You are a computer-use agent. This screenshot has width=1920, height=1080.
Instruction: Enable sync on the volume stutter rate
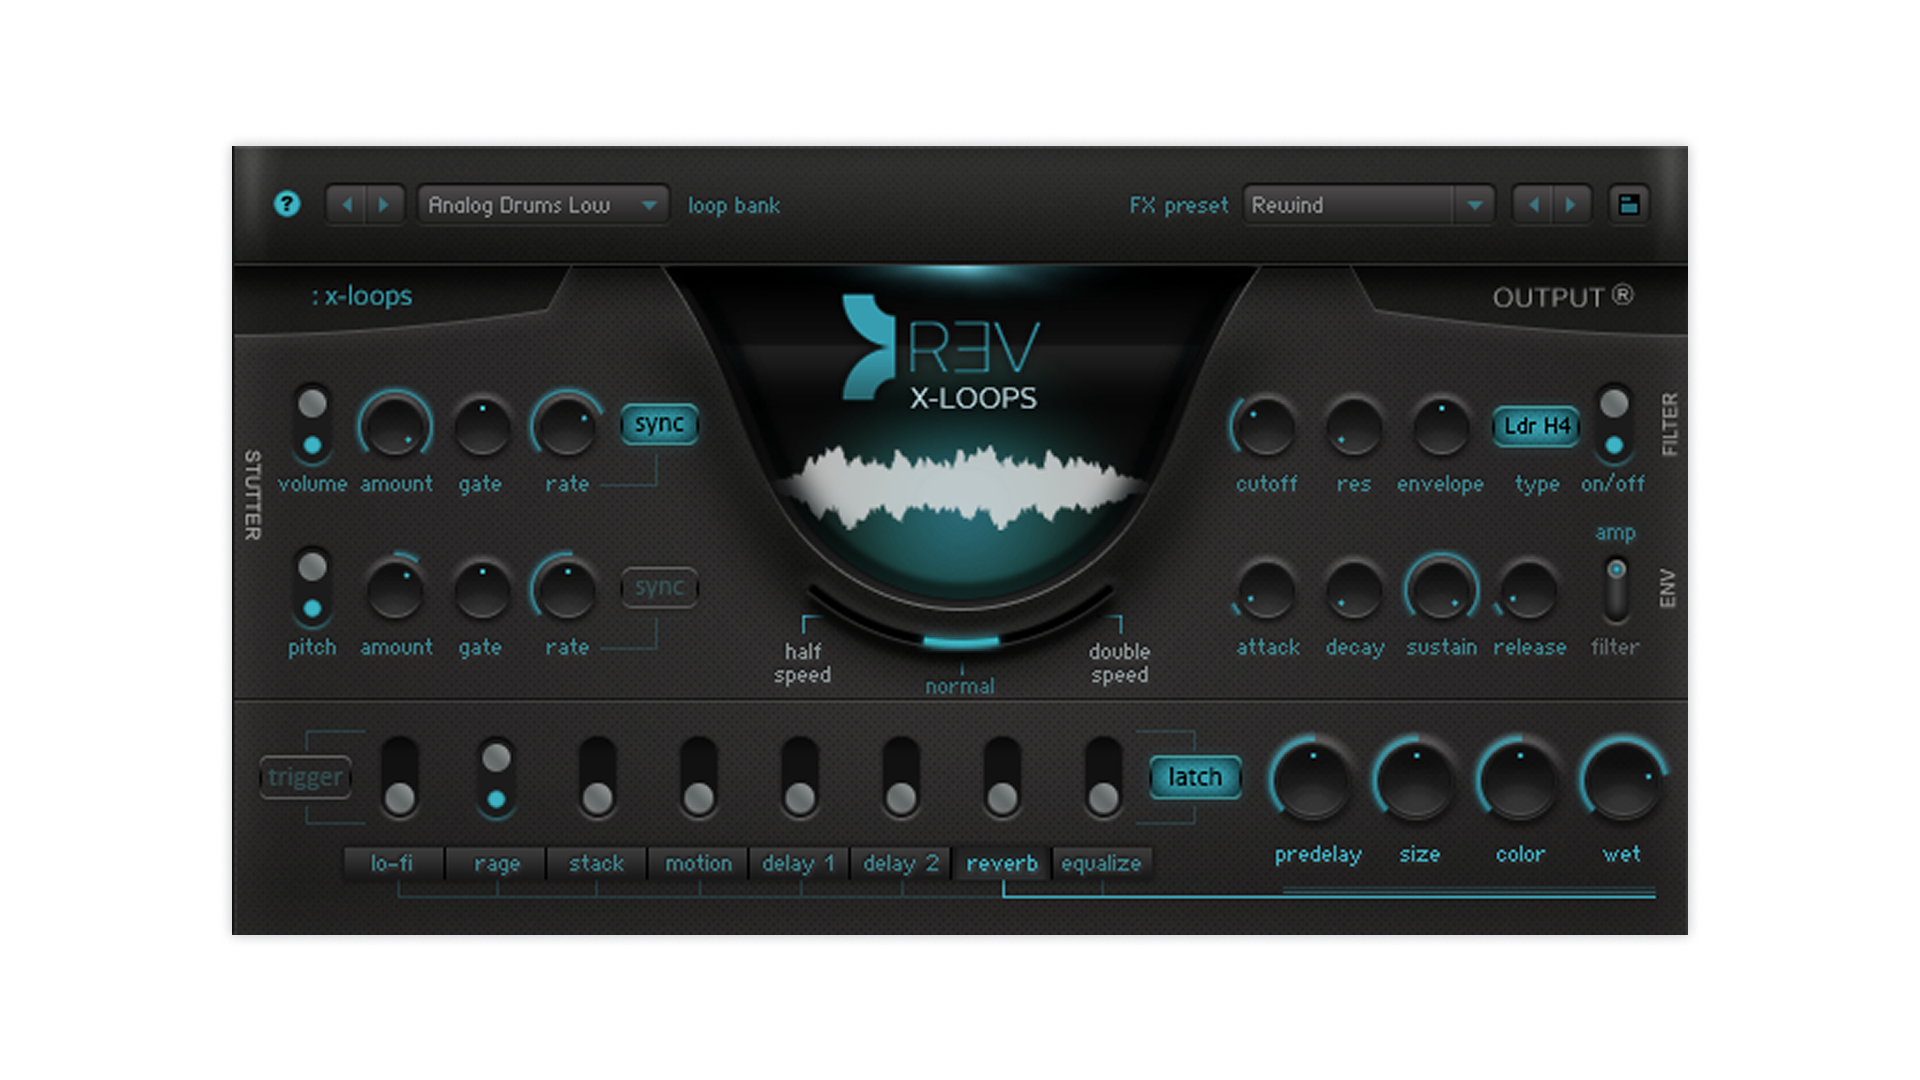coord(659,424)
